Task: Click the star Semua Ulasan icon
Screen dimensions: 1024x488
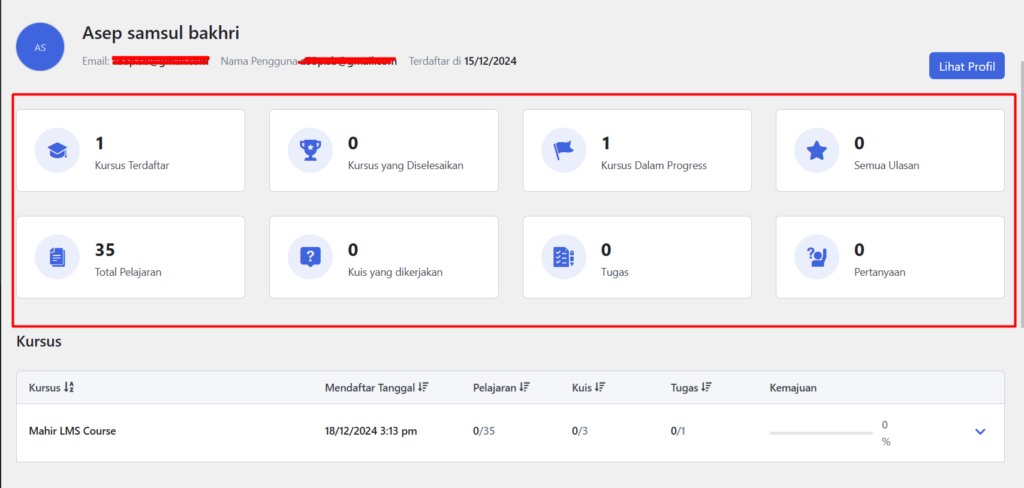Action: tap(817, 151)
